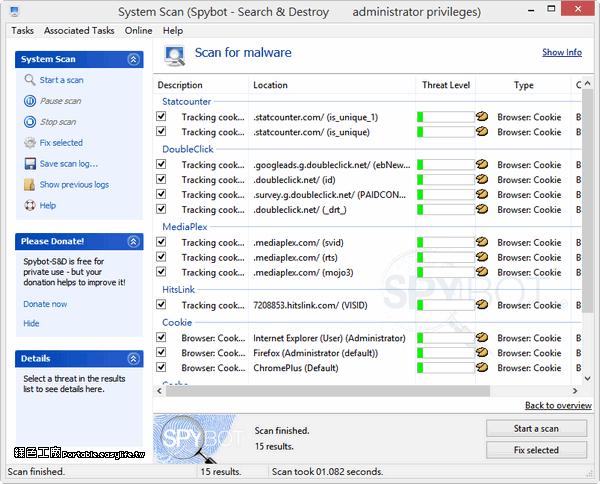The height and width of the screenshot is (484, 600).
Task: Click cookie type icon for statcounter is_unique row
Action: (482, 131)
